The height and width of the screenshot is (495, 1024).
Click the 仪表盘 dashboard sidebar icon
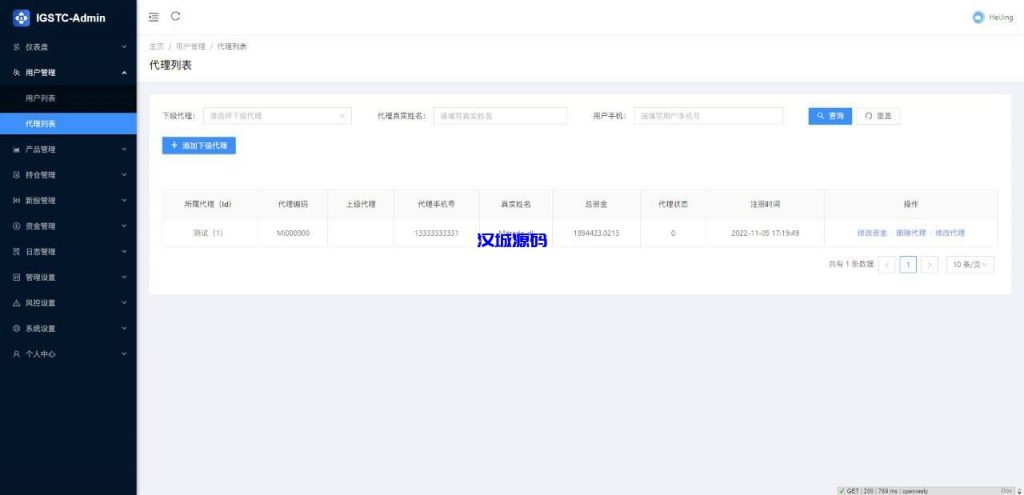(17, 47)
